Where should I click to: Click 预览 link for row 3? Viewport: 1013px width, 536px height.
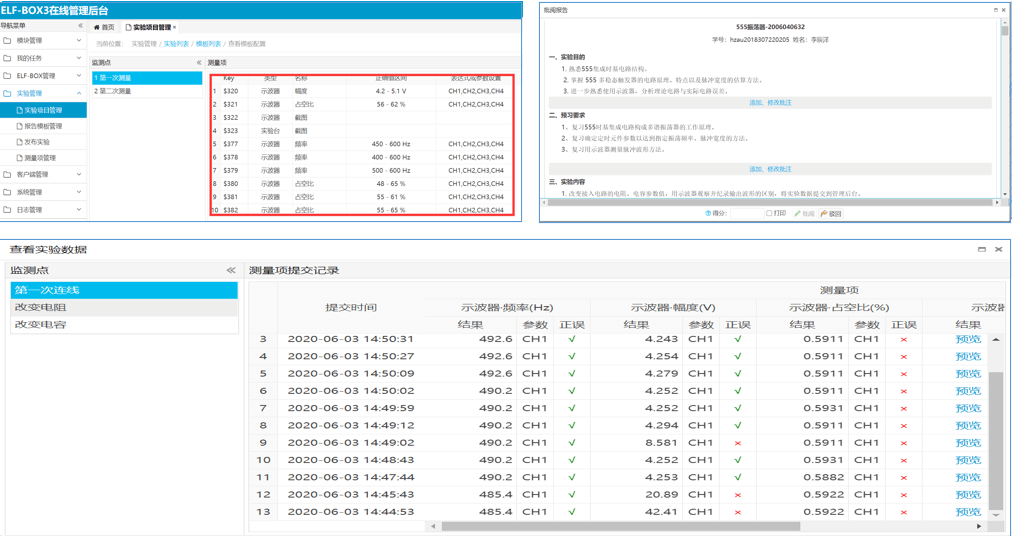pyautogui.click(x=967, y=339)
